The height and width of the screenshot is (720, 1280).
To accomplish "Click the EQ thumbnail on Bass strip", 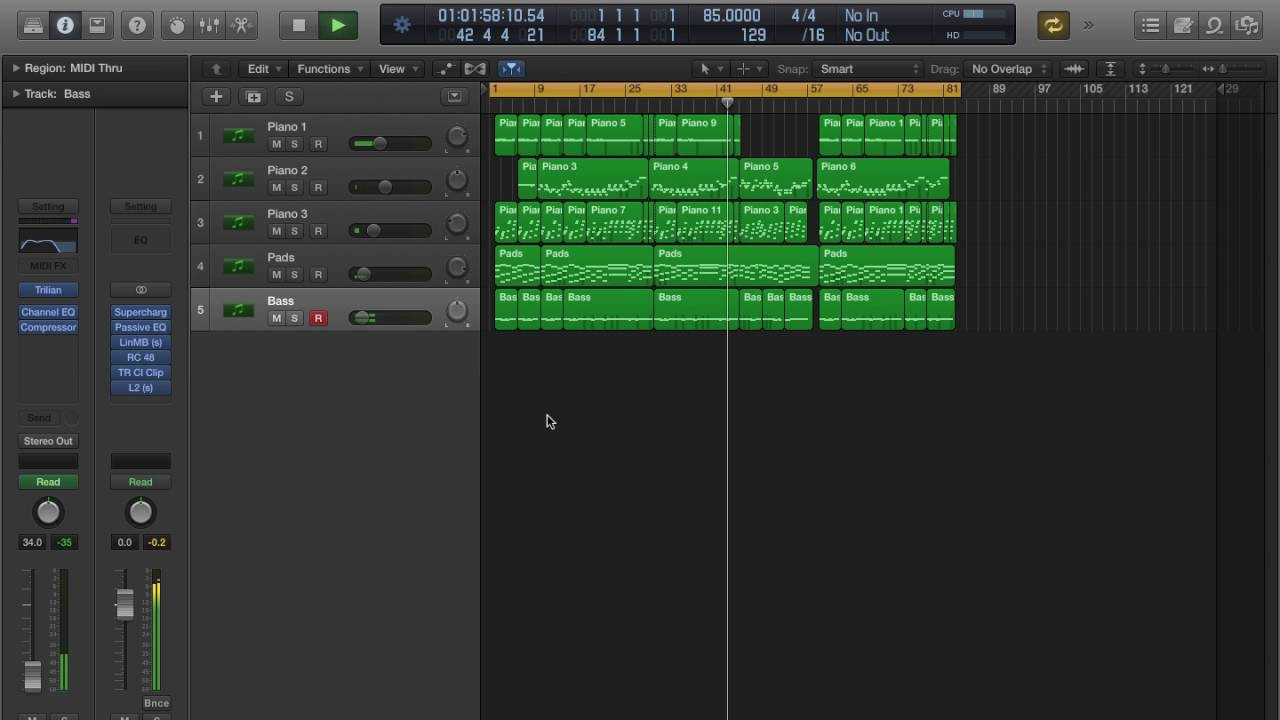I will point(48,241).
